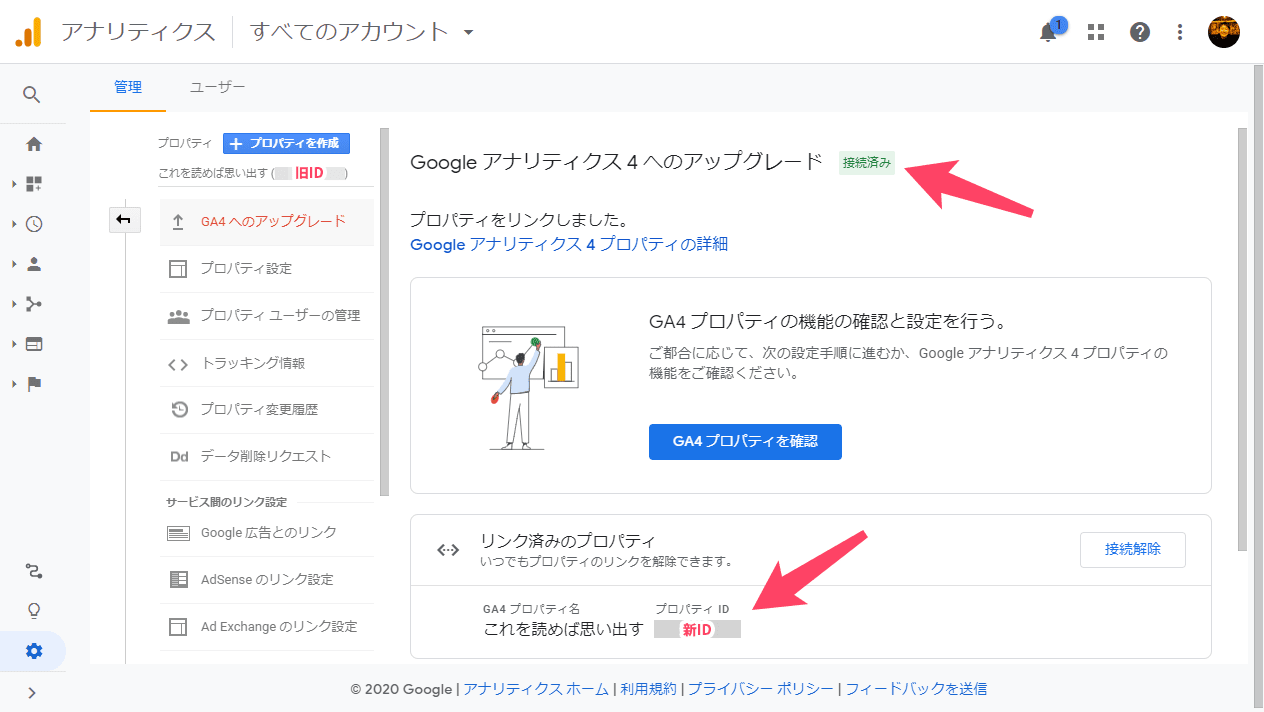
Task: Click the GA4 プロパティを確認 button
Action: coord(745,442)
